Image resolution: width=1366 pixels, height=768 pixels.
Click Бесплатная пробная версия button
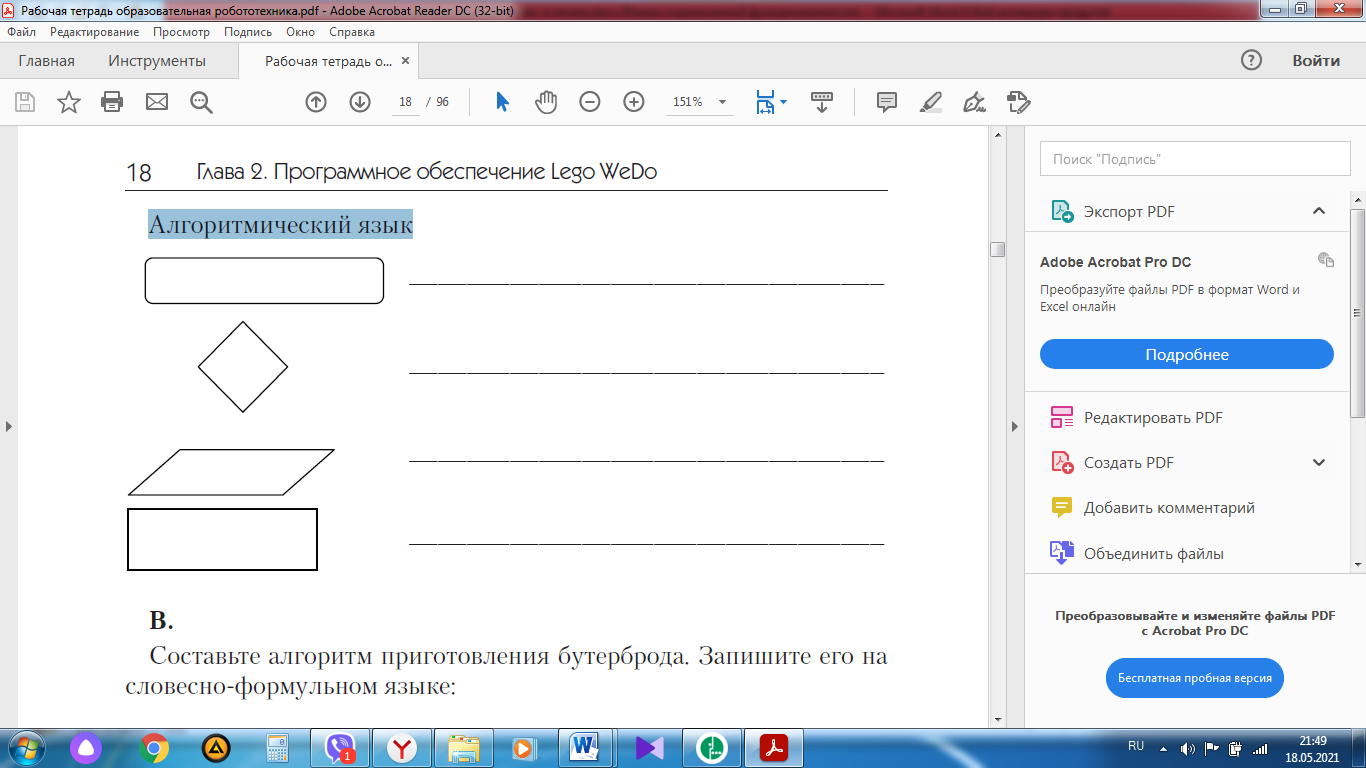[1195, 678]
